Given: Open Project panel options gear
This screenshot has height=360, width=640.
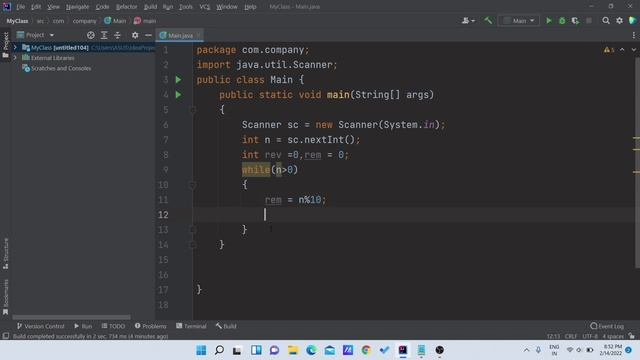Looking at the screenshot, I should point(135,36).
